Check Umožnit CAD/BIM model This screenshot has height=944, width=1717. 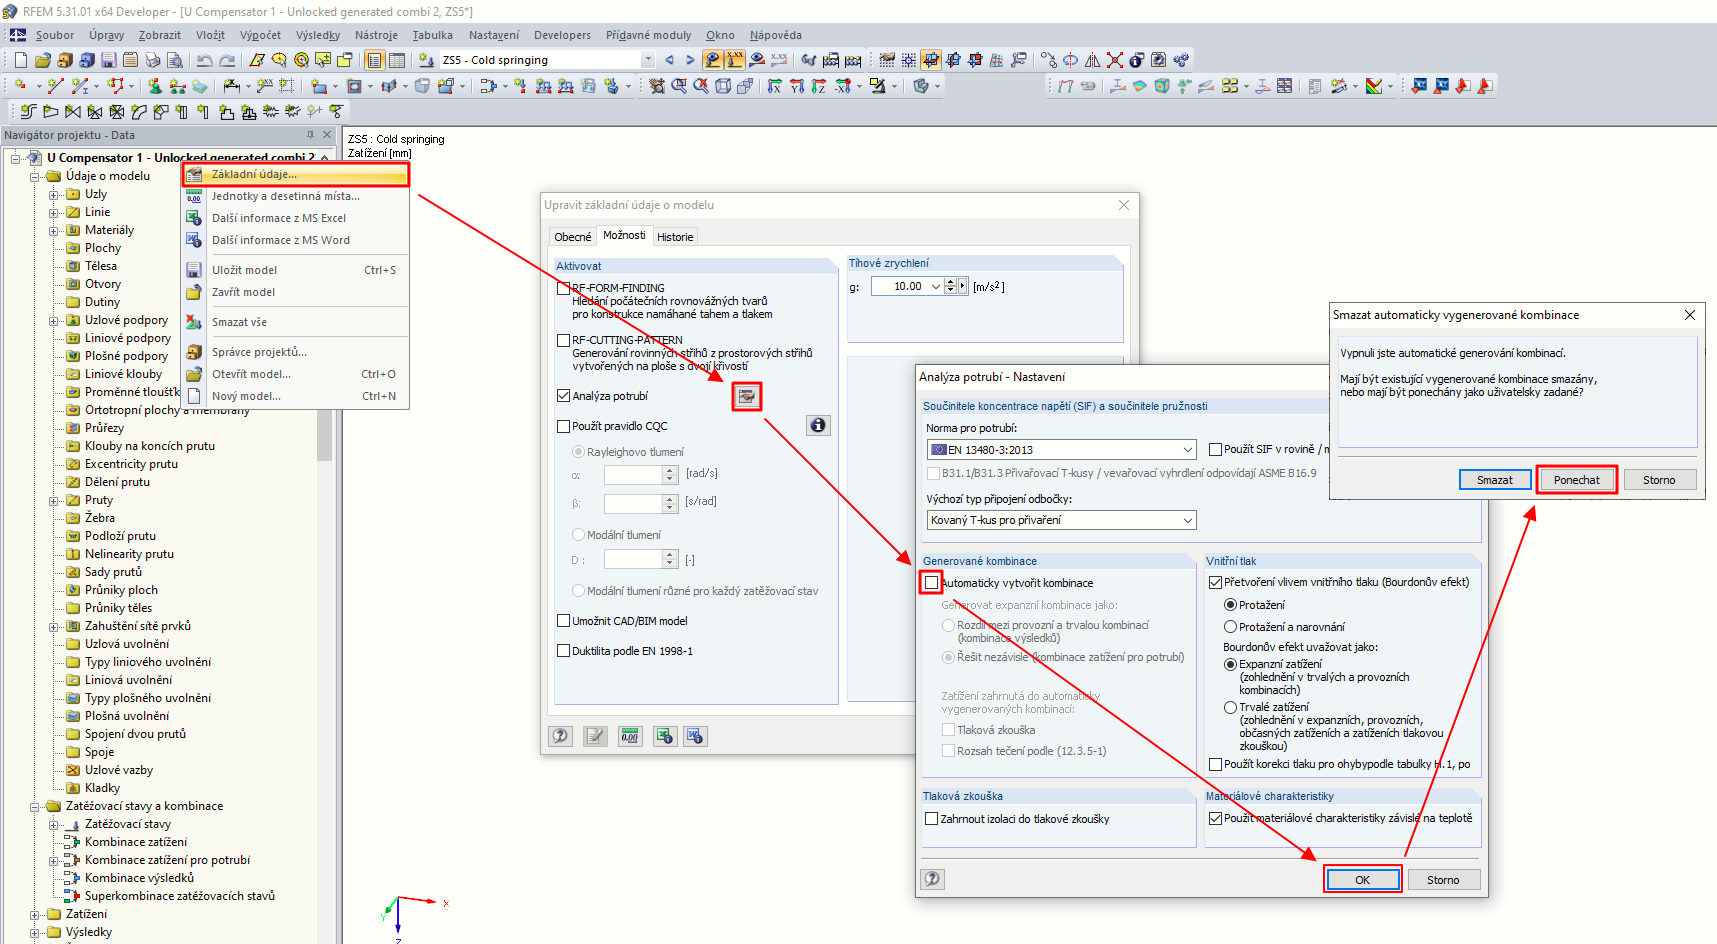563,621
